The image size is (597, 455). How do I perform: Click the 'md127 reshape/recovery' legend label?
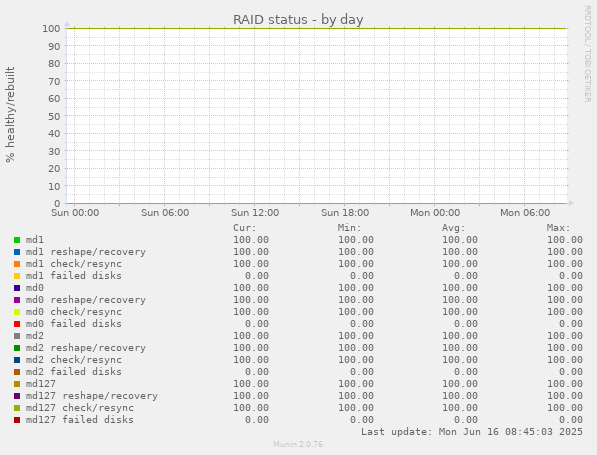92,396
